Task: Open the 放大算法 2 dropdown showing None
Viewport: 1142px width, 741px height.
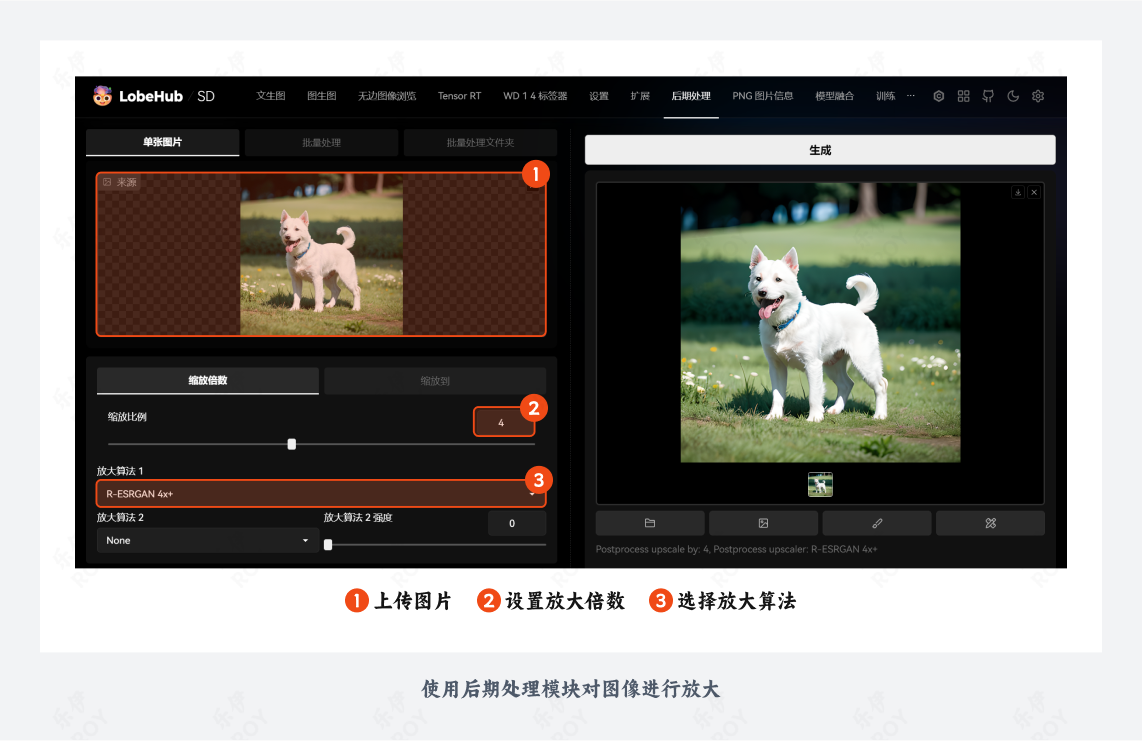Action: point(208,540)
